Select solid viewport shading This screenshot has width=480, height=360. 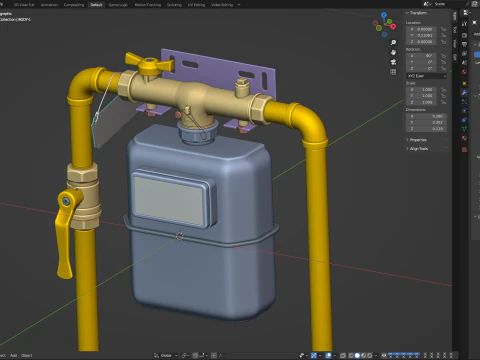(x=357, y=355)
